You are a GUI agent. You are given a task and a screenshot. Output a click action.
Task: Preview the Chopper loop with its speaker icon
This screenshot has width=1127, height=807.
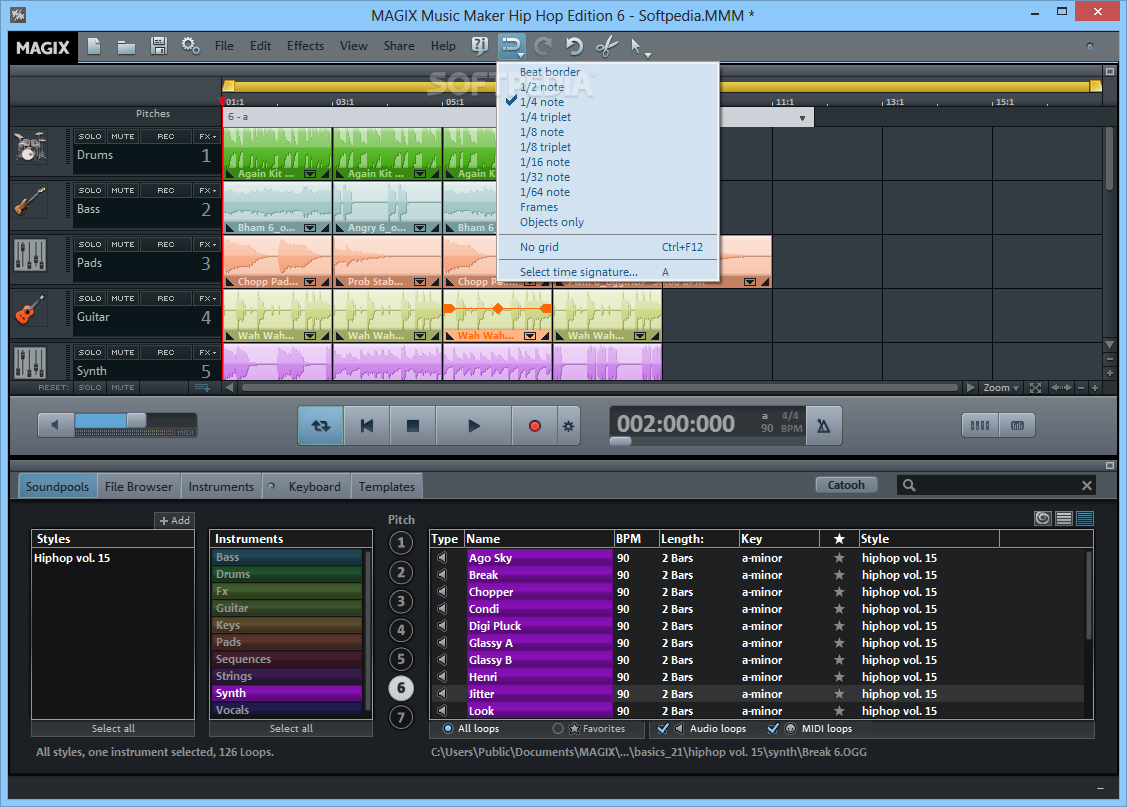(x=442, y=591)
